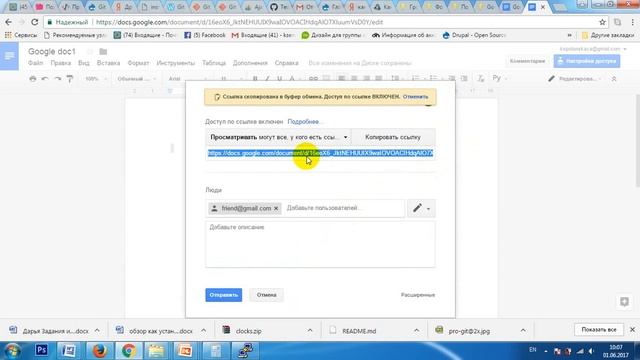
Task: Open the Расширенные link
Action: 418,295
